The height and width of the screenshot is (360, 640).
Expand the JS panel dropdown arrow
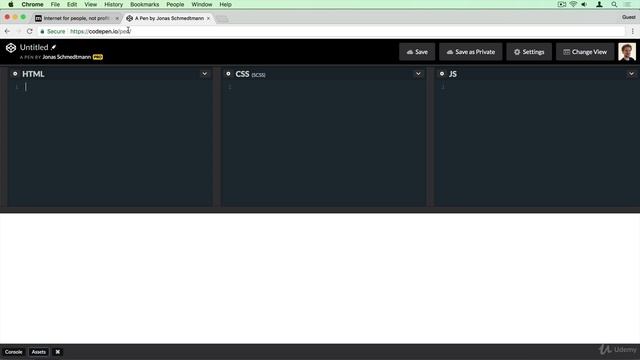pyautogui.click(x=631, y=74)
